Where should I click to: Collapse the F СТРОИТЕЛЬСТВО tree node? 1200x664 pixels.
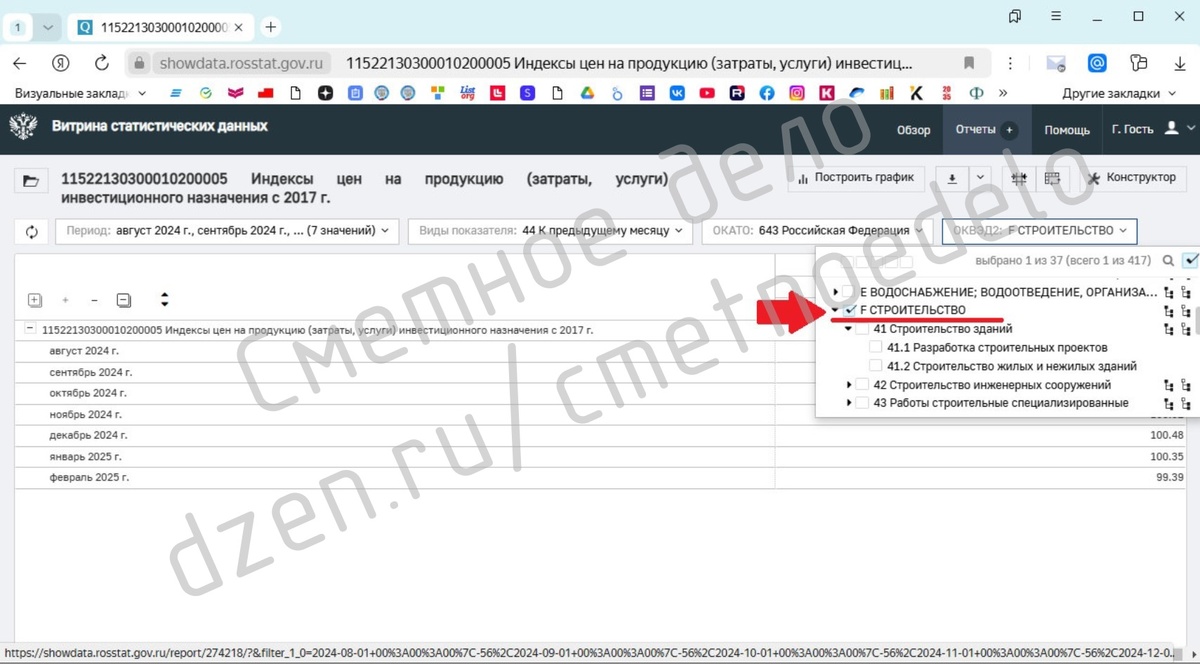836,310
